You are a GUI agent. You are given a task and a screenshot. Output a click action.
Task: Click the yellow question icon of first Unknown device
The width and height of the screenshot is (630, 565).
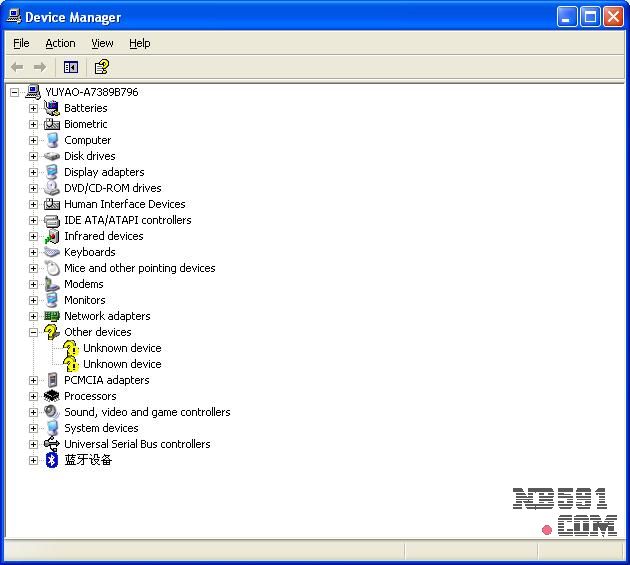[x=71, y=348]
